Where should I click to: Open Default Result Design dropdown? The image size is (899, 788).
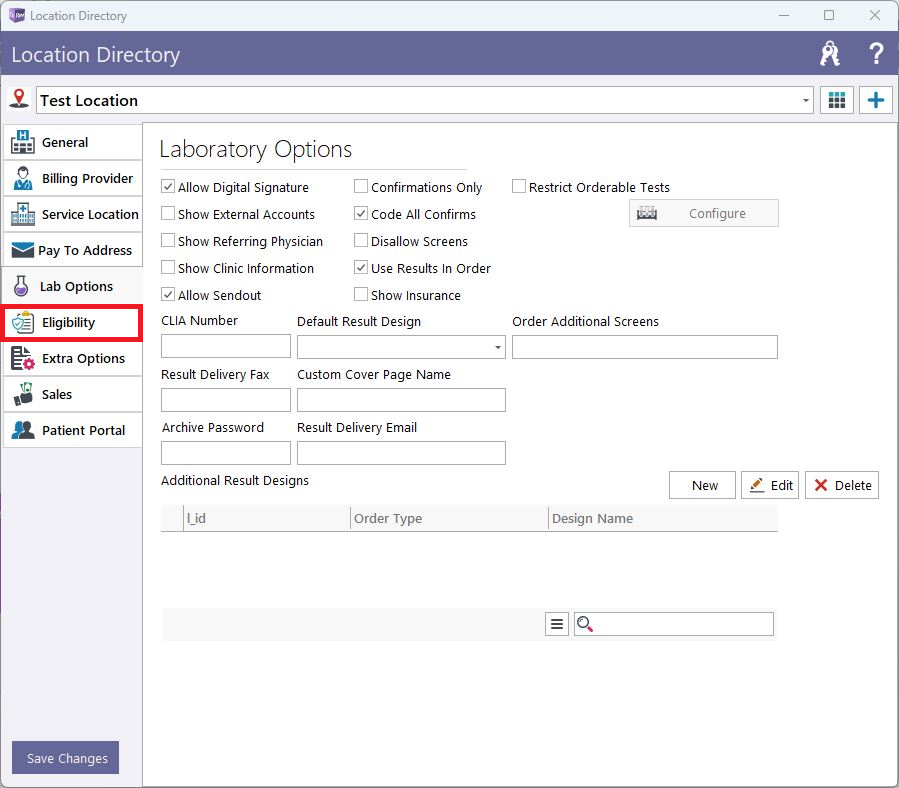(497, 347)
